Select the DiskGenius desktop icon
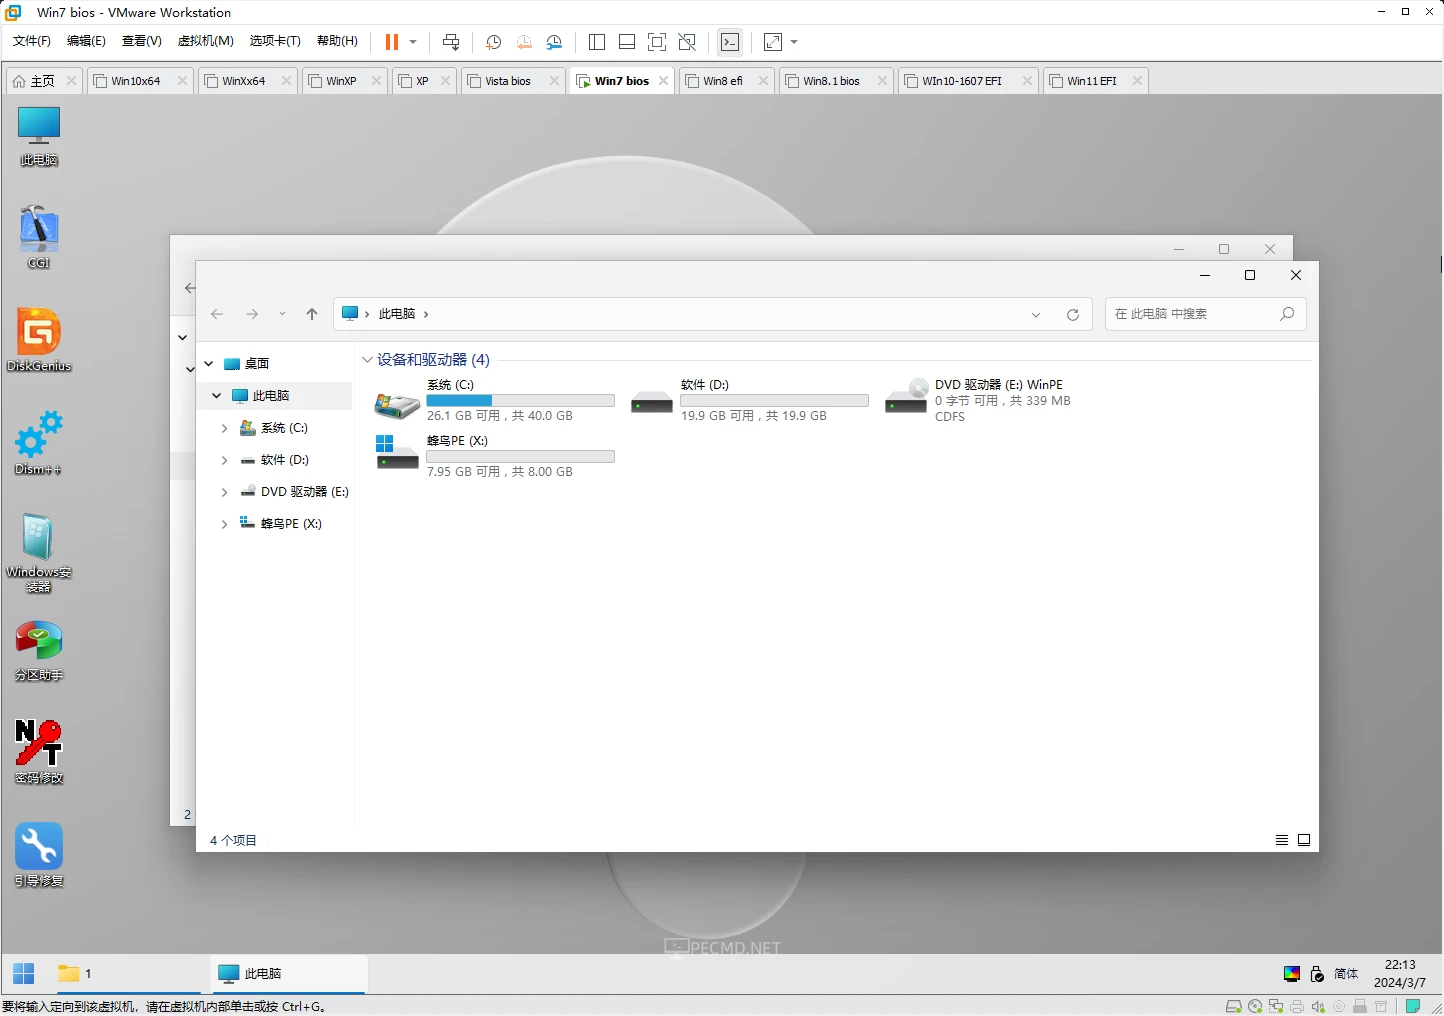This screenshot has width=1444, height=1016. click(39, 340)
